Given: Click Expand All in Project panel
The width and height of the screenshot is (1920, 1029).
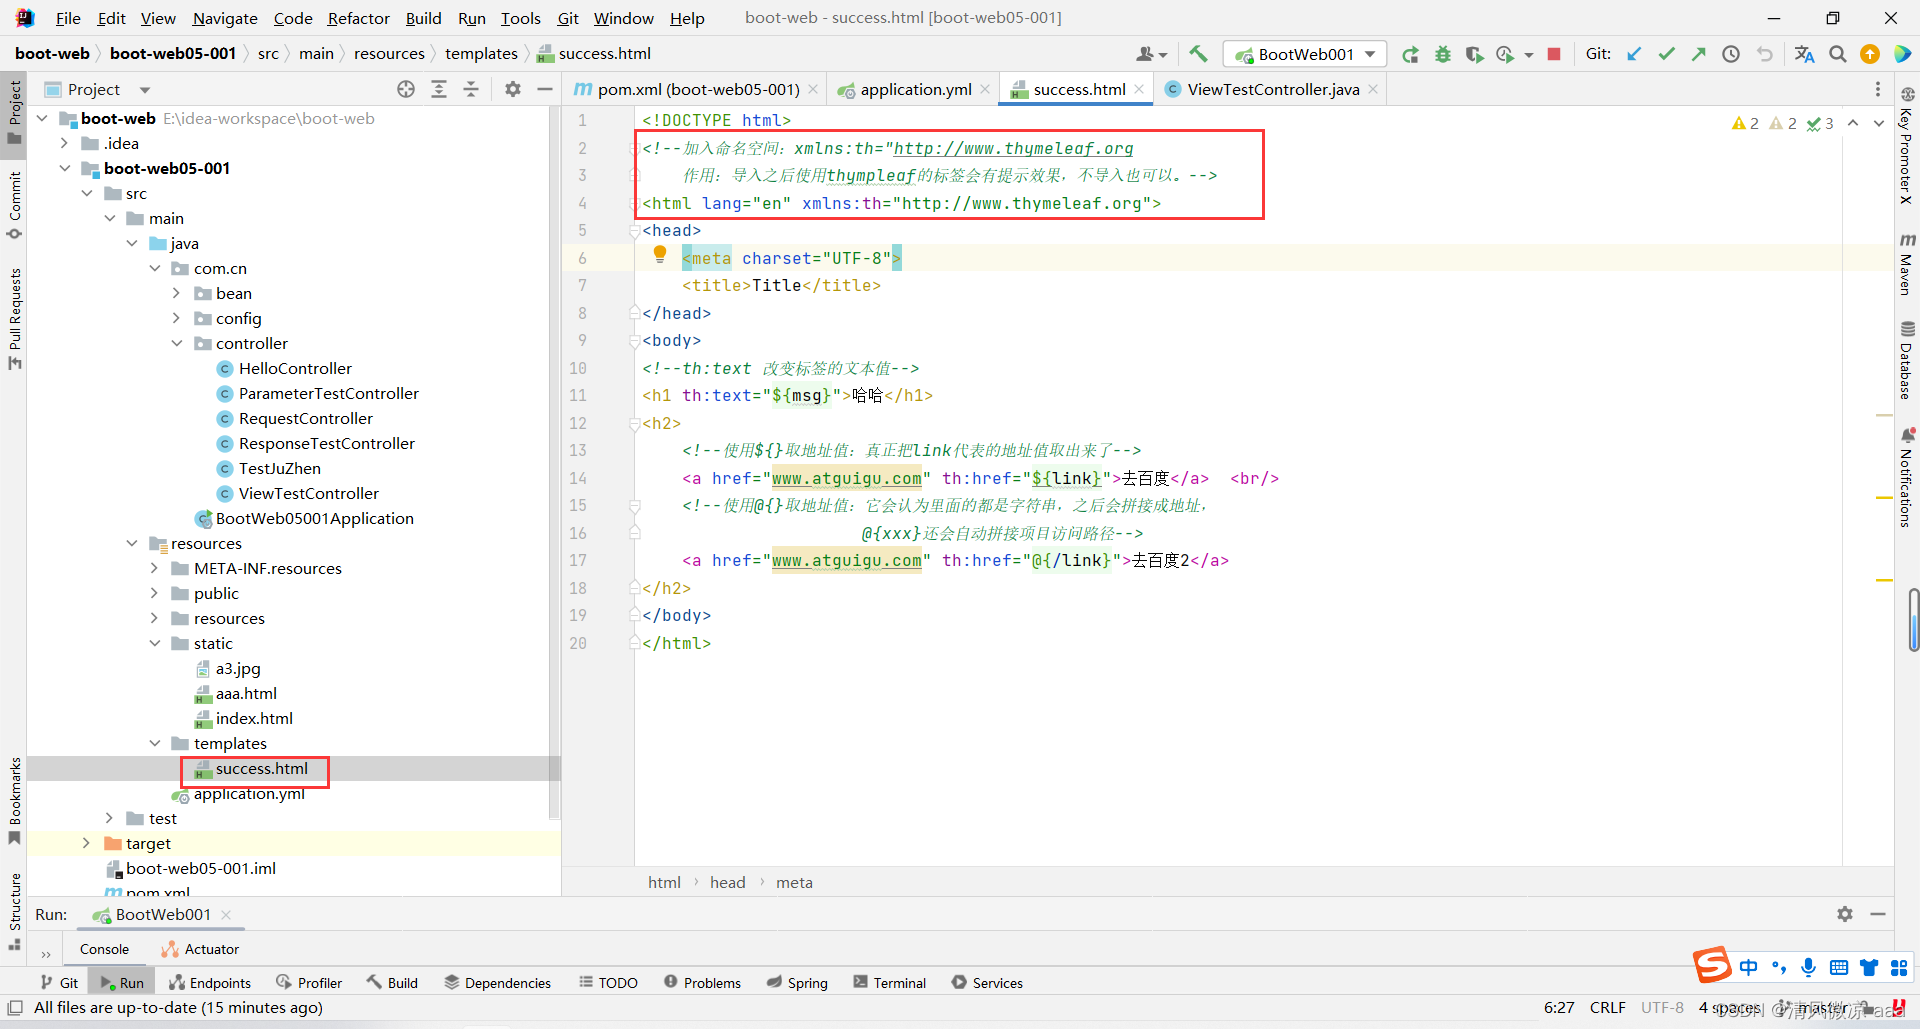Looking at the screenshot, I should pyautogui.click(x=438, y=89).
